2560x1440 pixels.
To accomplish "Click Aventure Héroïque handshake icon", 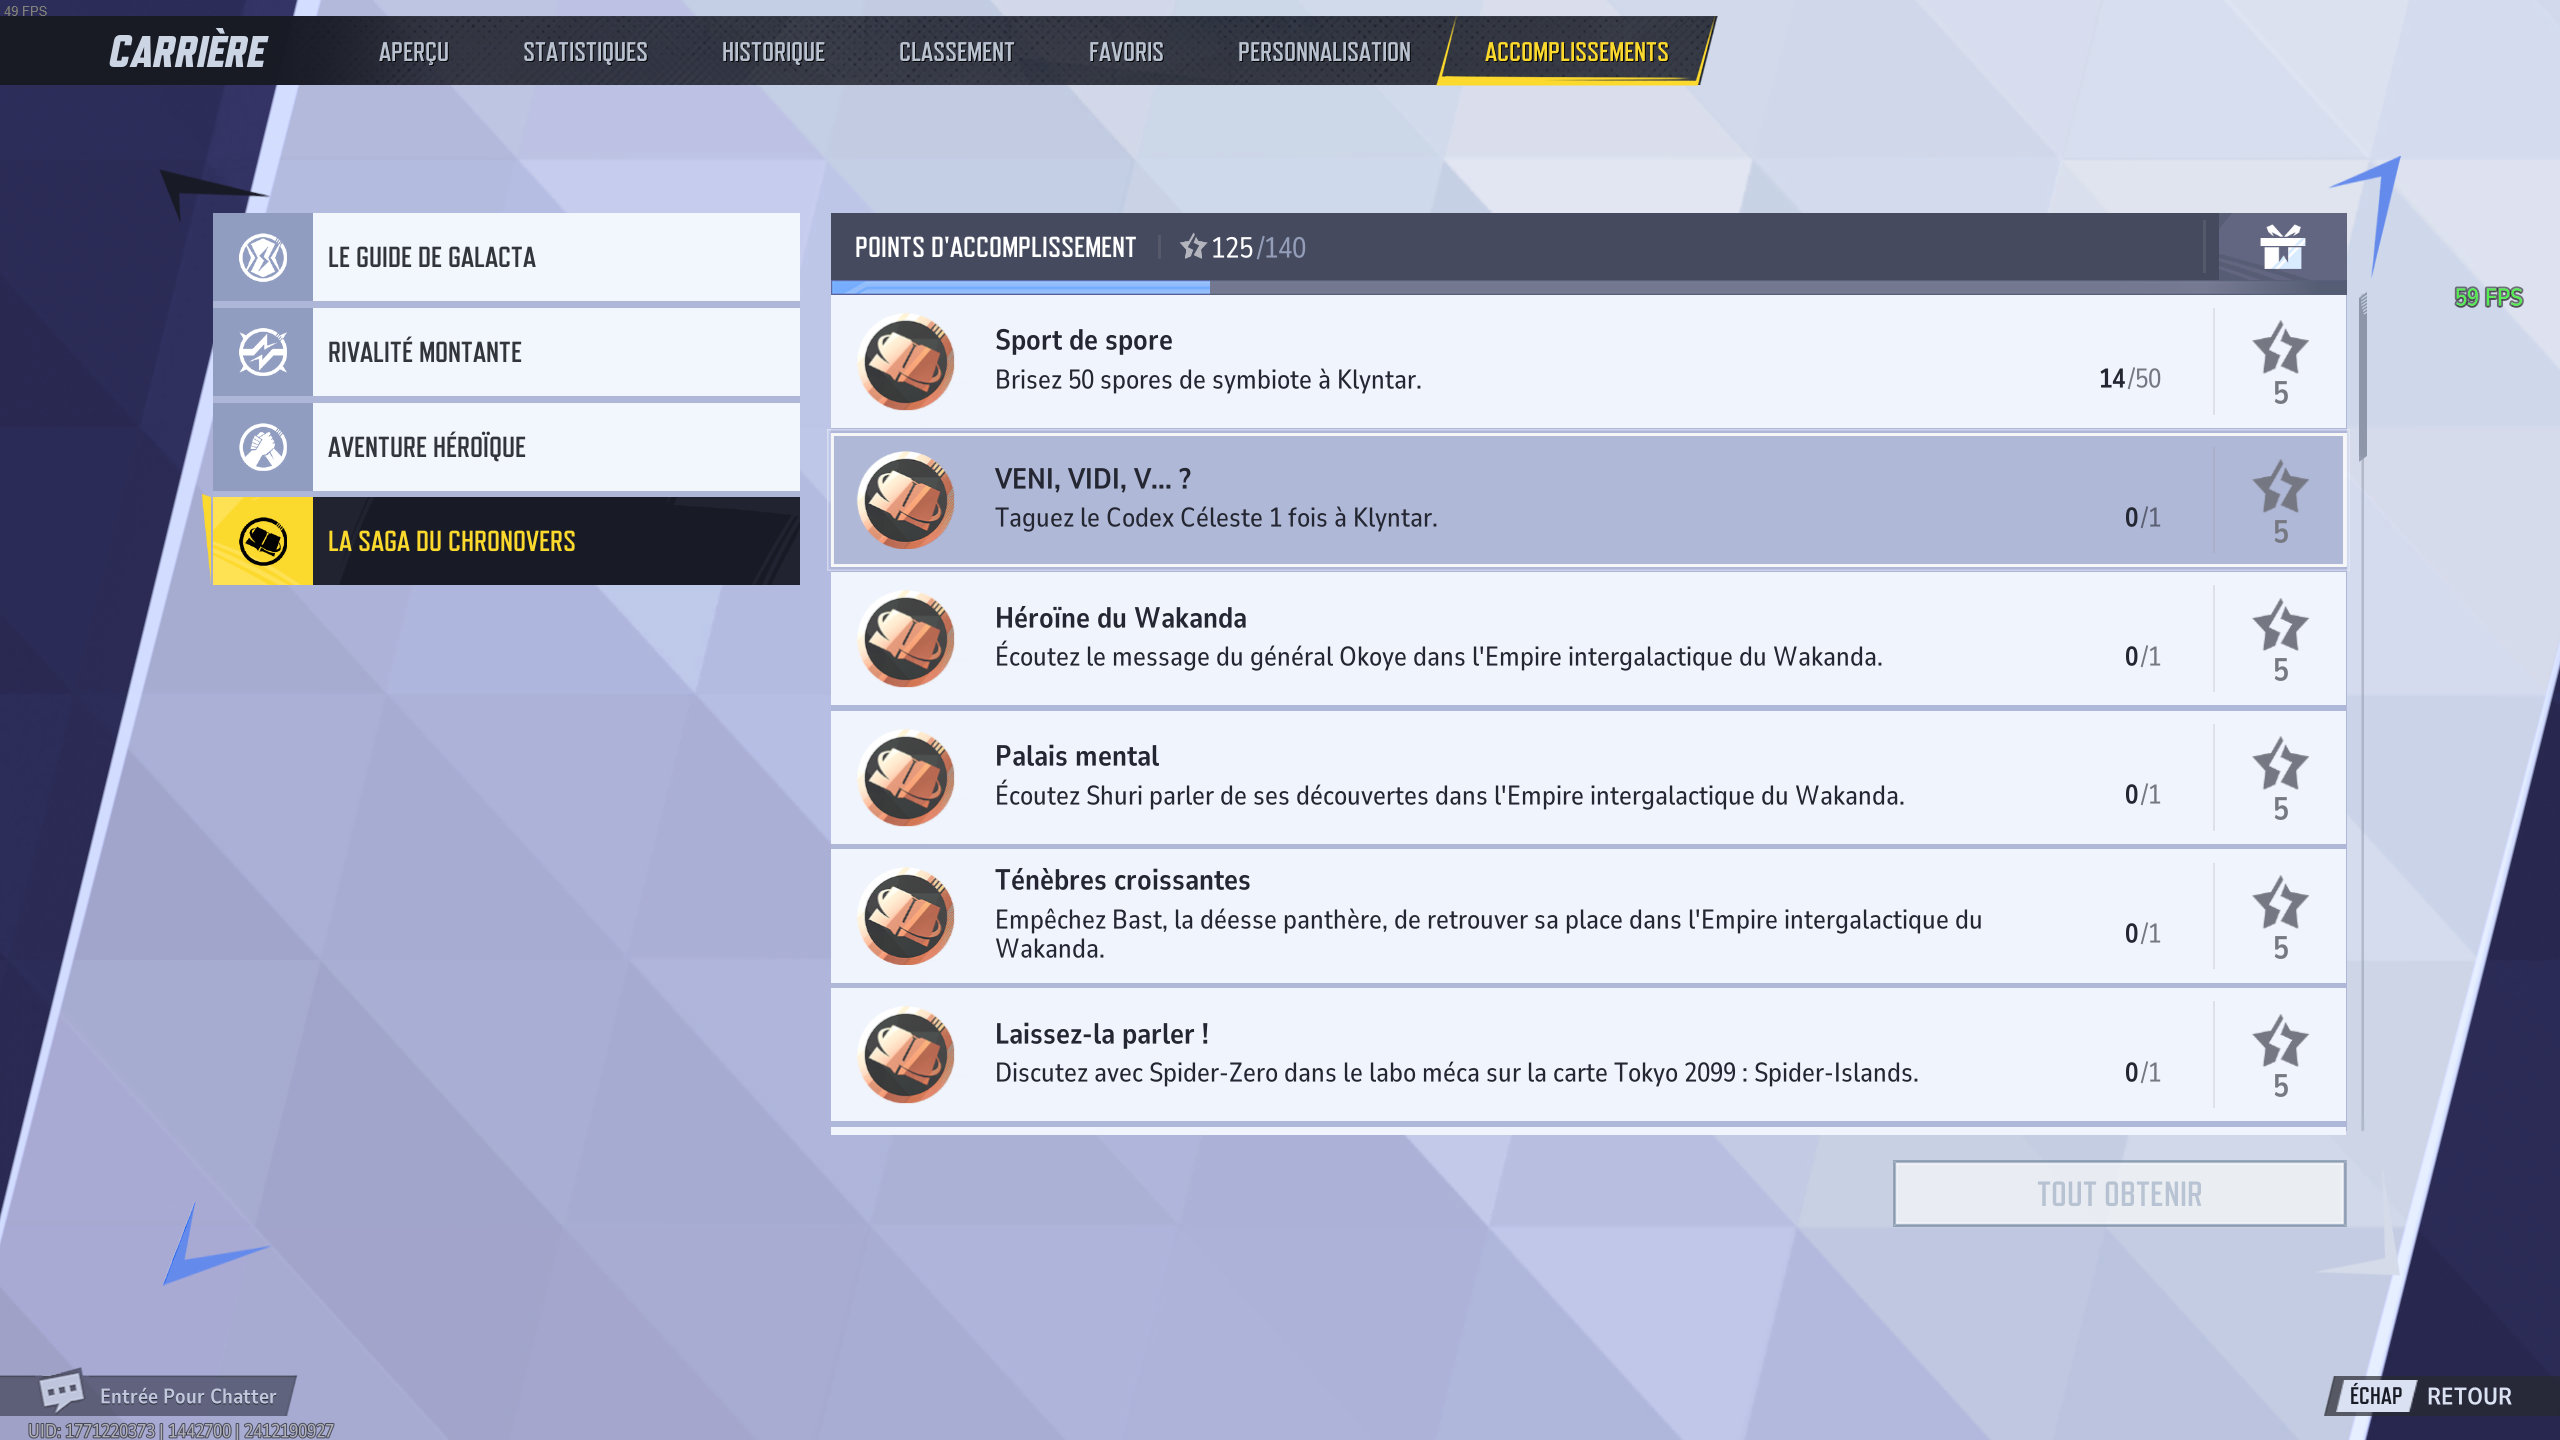I will click(263, 447).
